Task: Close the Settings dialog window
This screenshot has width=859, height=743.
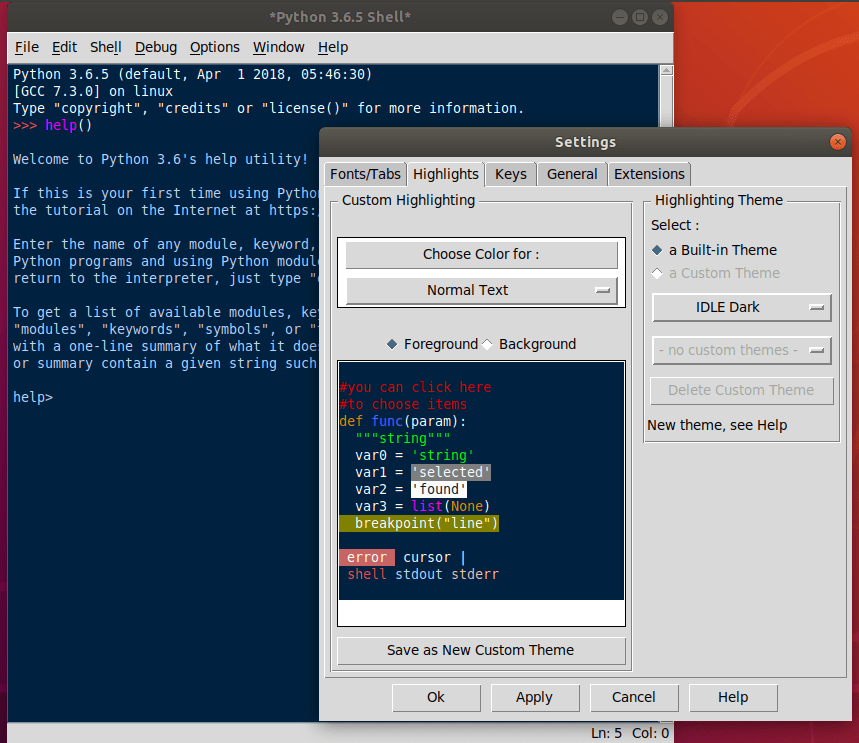Action: coord(838,142)
